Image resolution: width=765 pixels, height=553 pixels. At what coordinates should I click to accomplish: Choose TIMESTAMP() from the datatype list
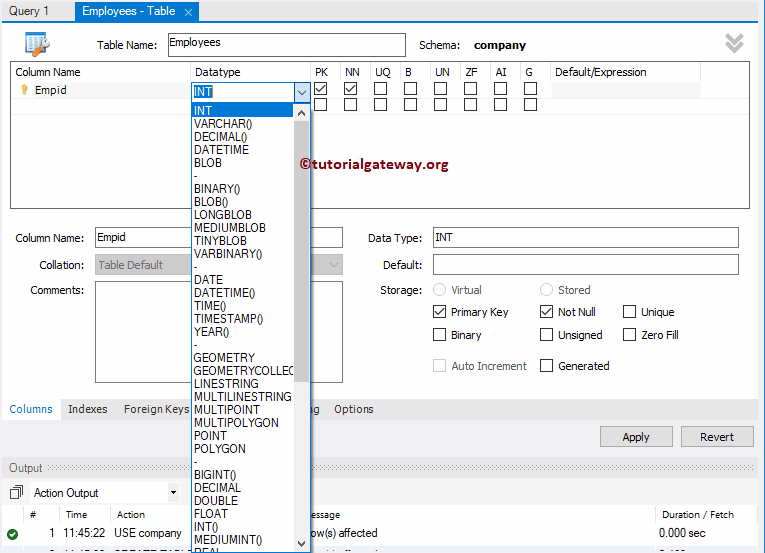pos(228,319)
